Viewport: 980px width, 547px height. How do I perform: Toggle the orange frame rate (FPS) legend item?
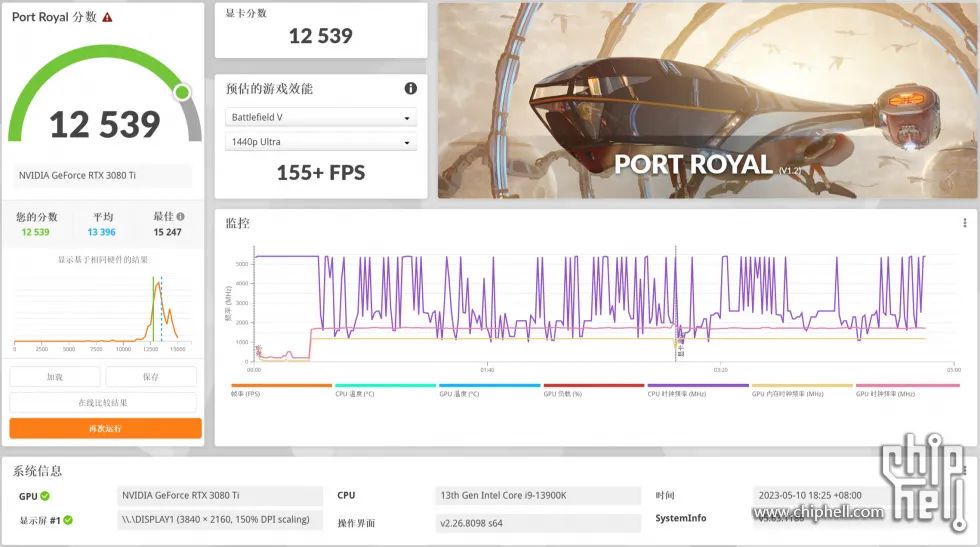pyautogui.click(x=281, y=390)
